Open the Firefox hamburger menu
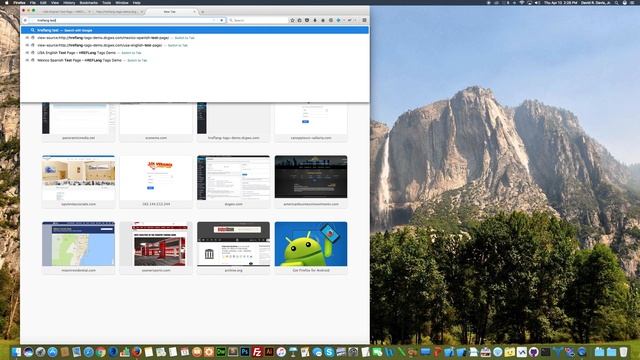640x360 pixels. pos(364,20)
